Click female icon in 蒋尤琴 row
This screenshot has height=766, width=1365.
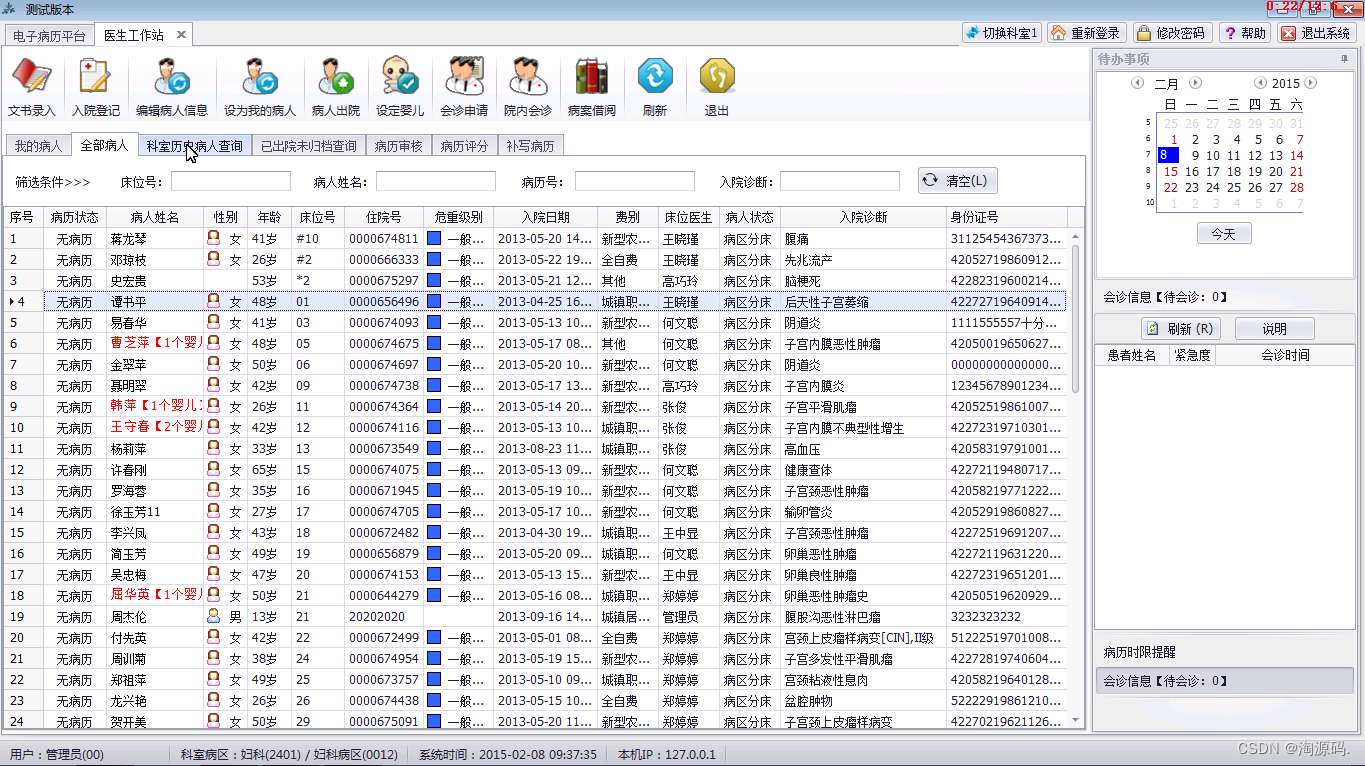[213, 238]
